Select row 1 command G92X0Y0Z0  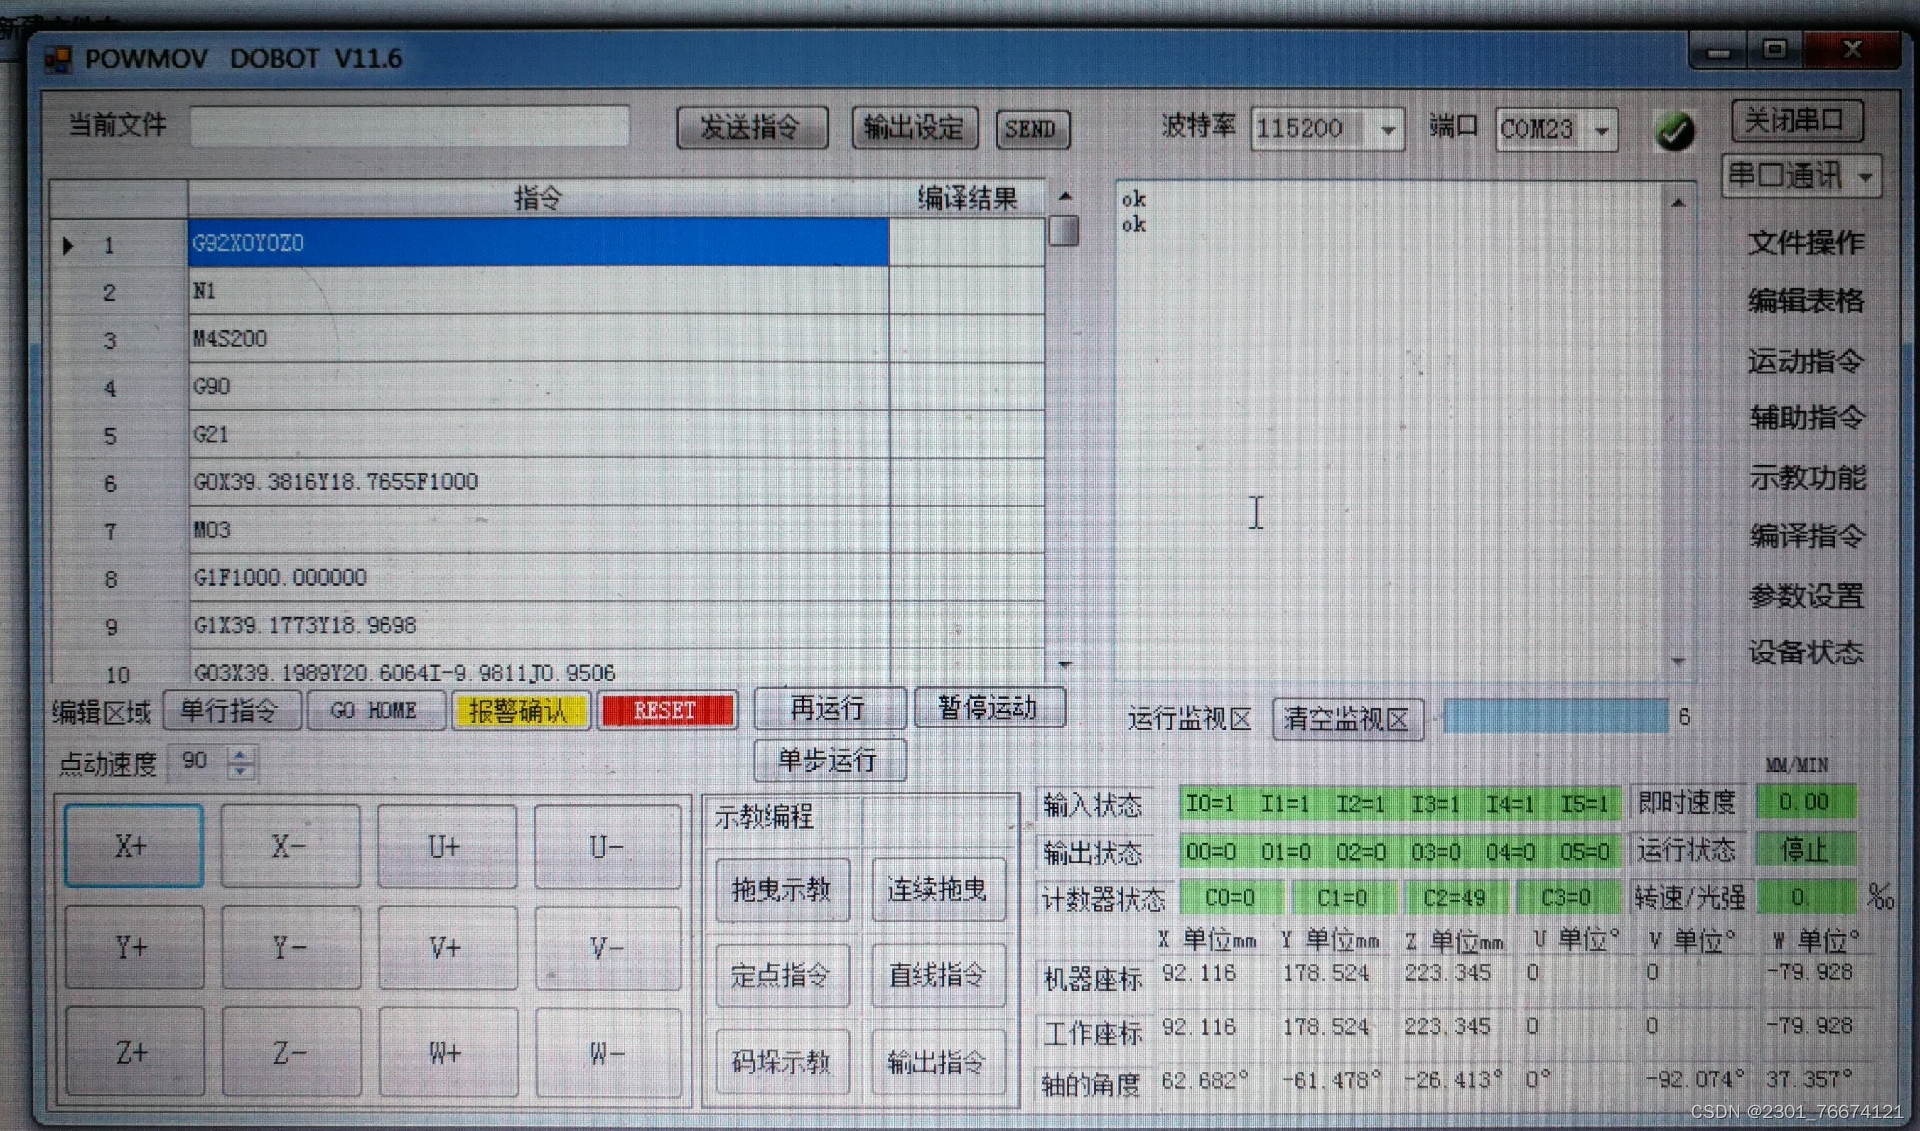click(538, 243)
